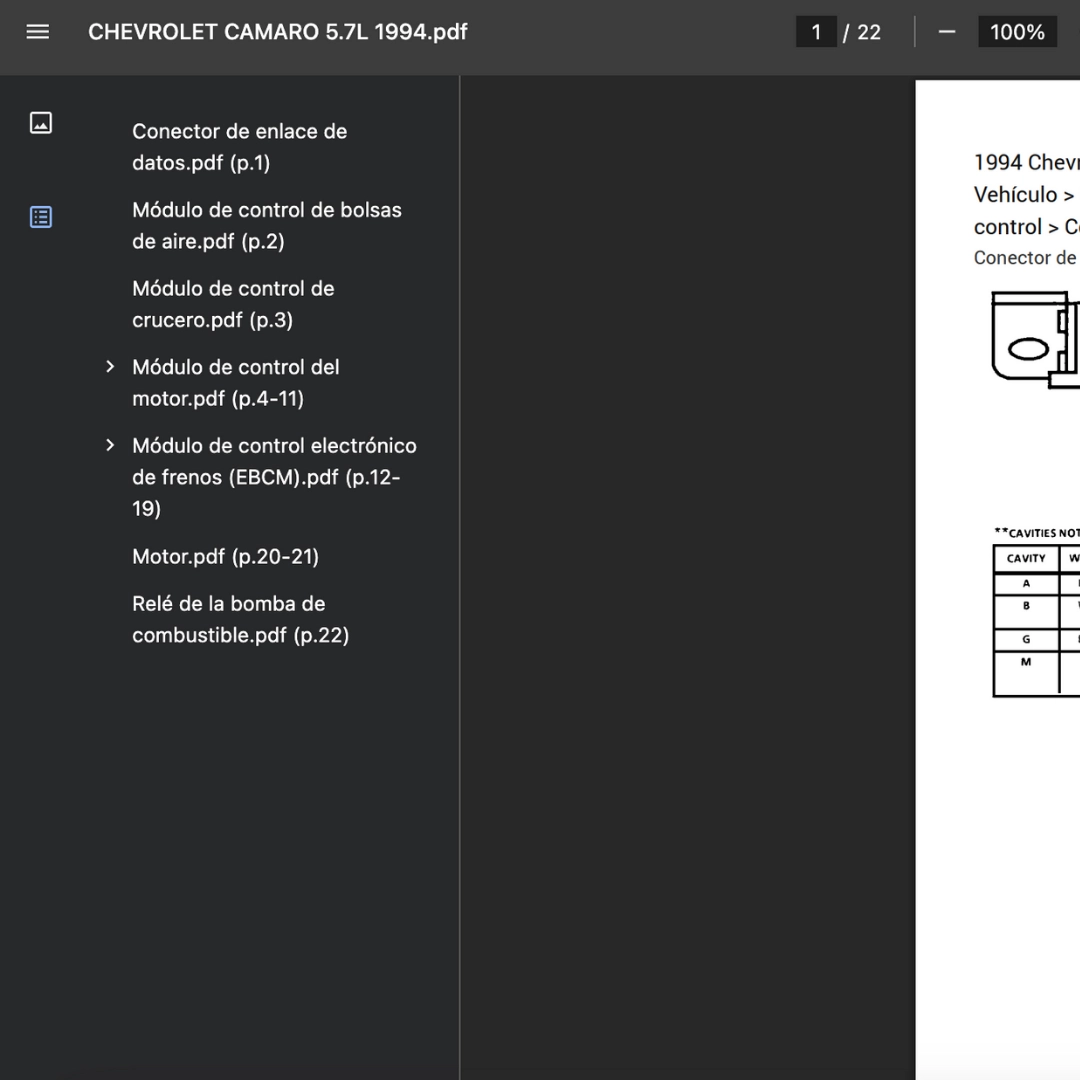
Task: Open Conector de enlace de datos.pdf bookmark
Action: pos(240,147)
